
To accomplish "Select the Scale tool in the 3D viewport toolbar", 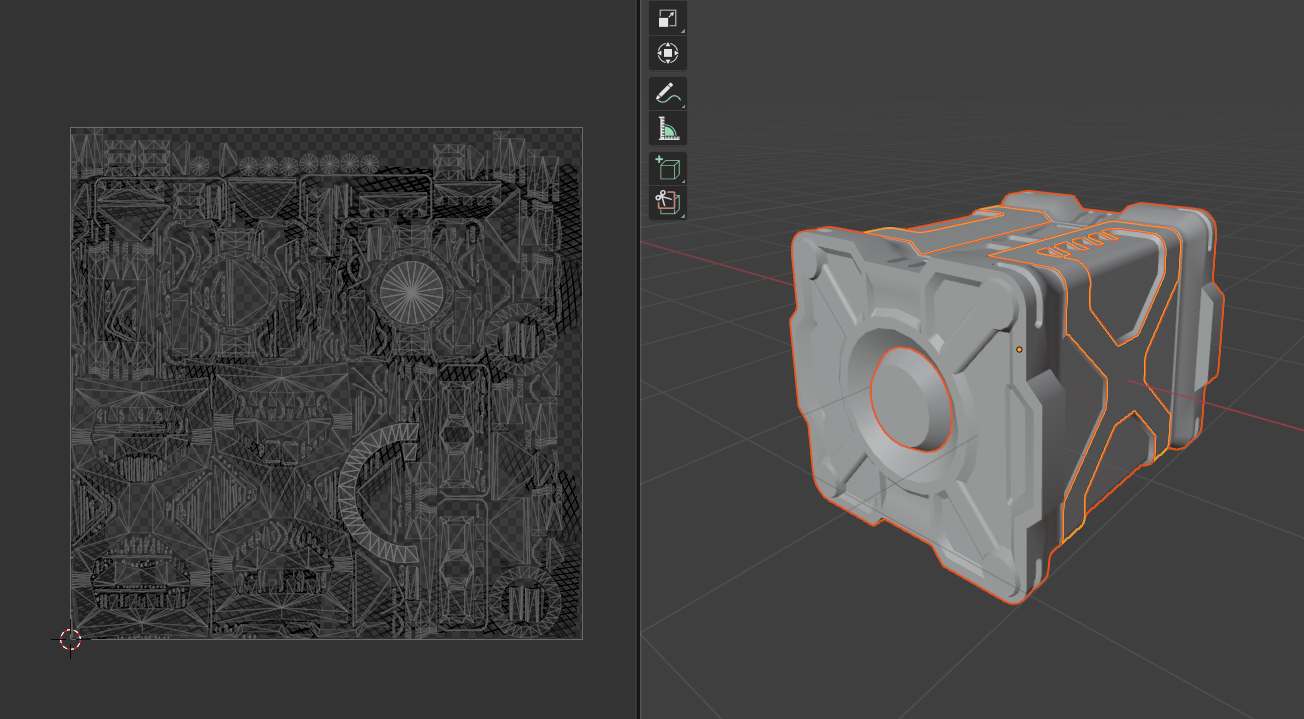I will [x=668, y=18].
